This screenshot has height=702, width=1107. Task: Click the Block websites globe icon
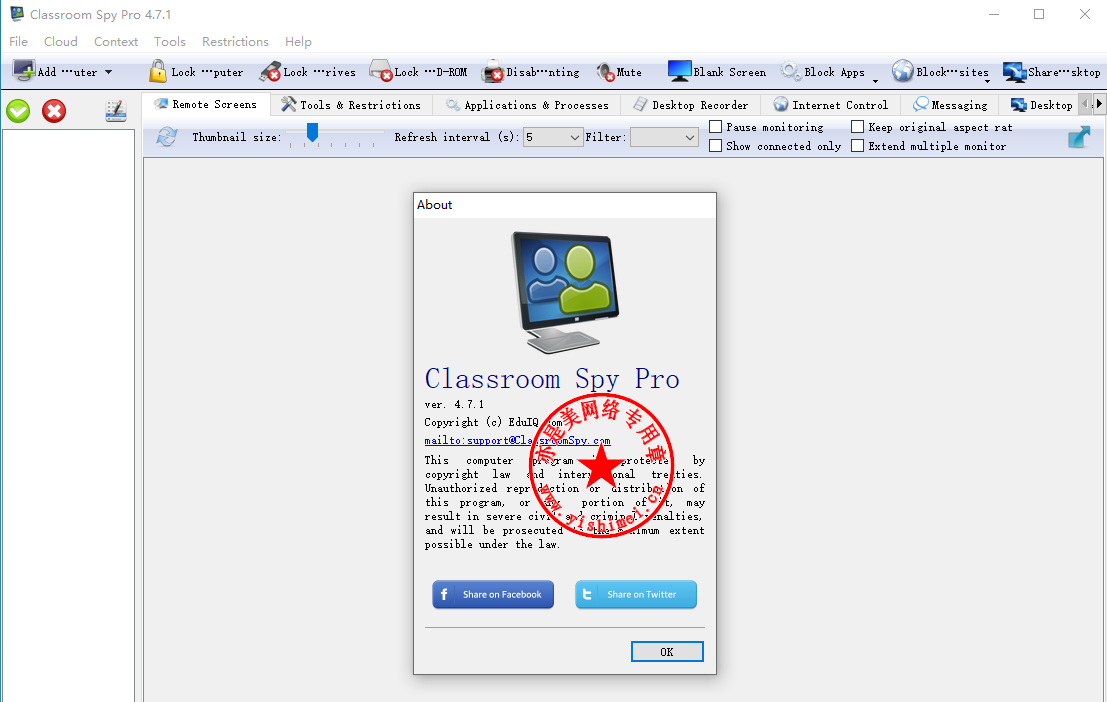pos(902,71)
